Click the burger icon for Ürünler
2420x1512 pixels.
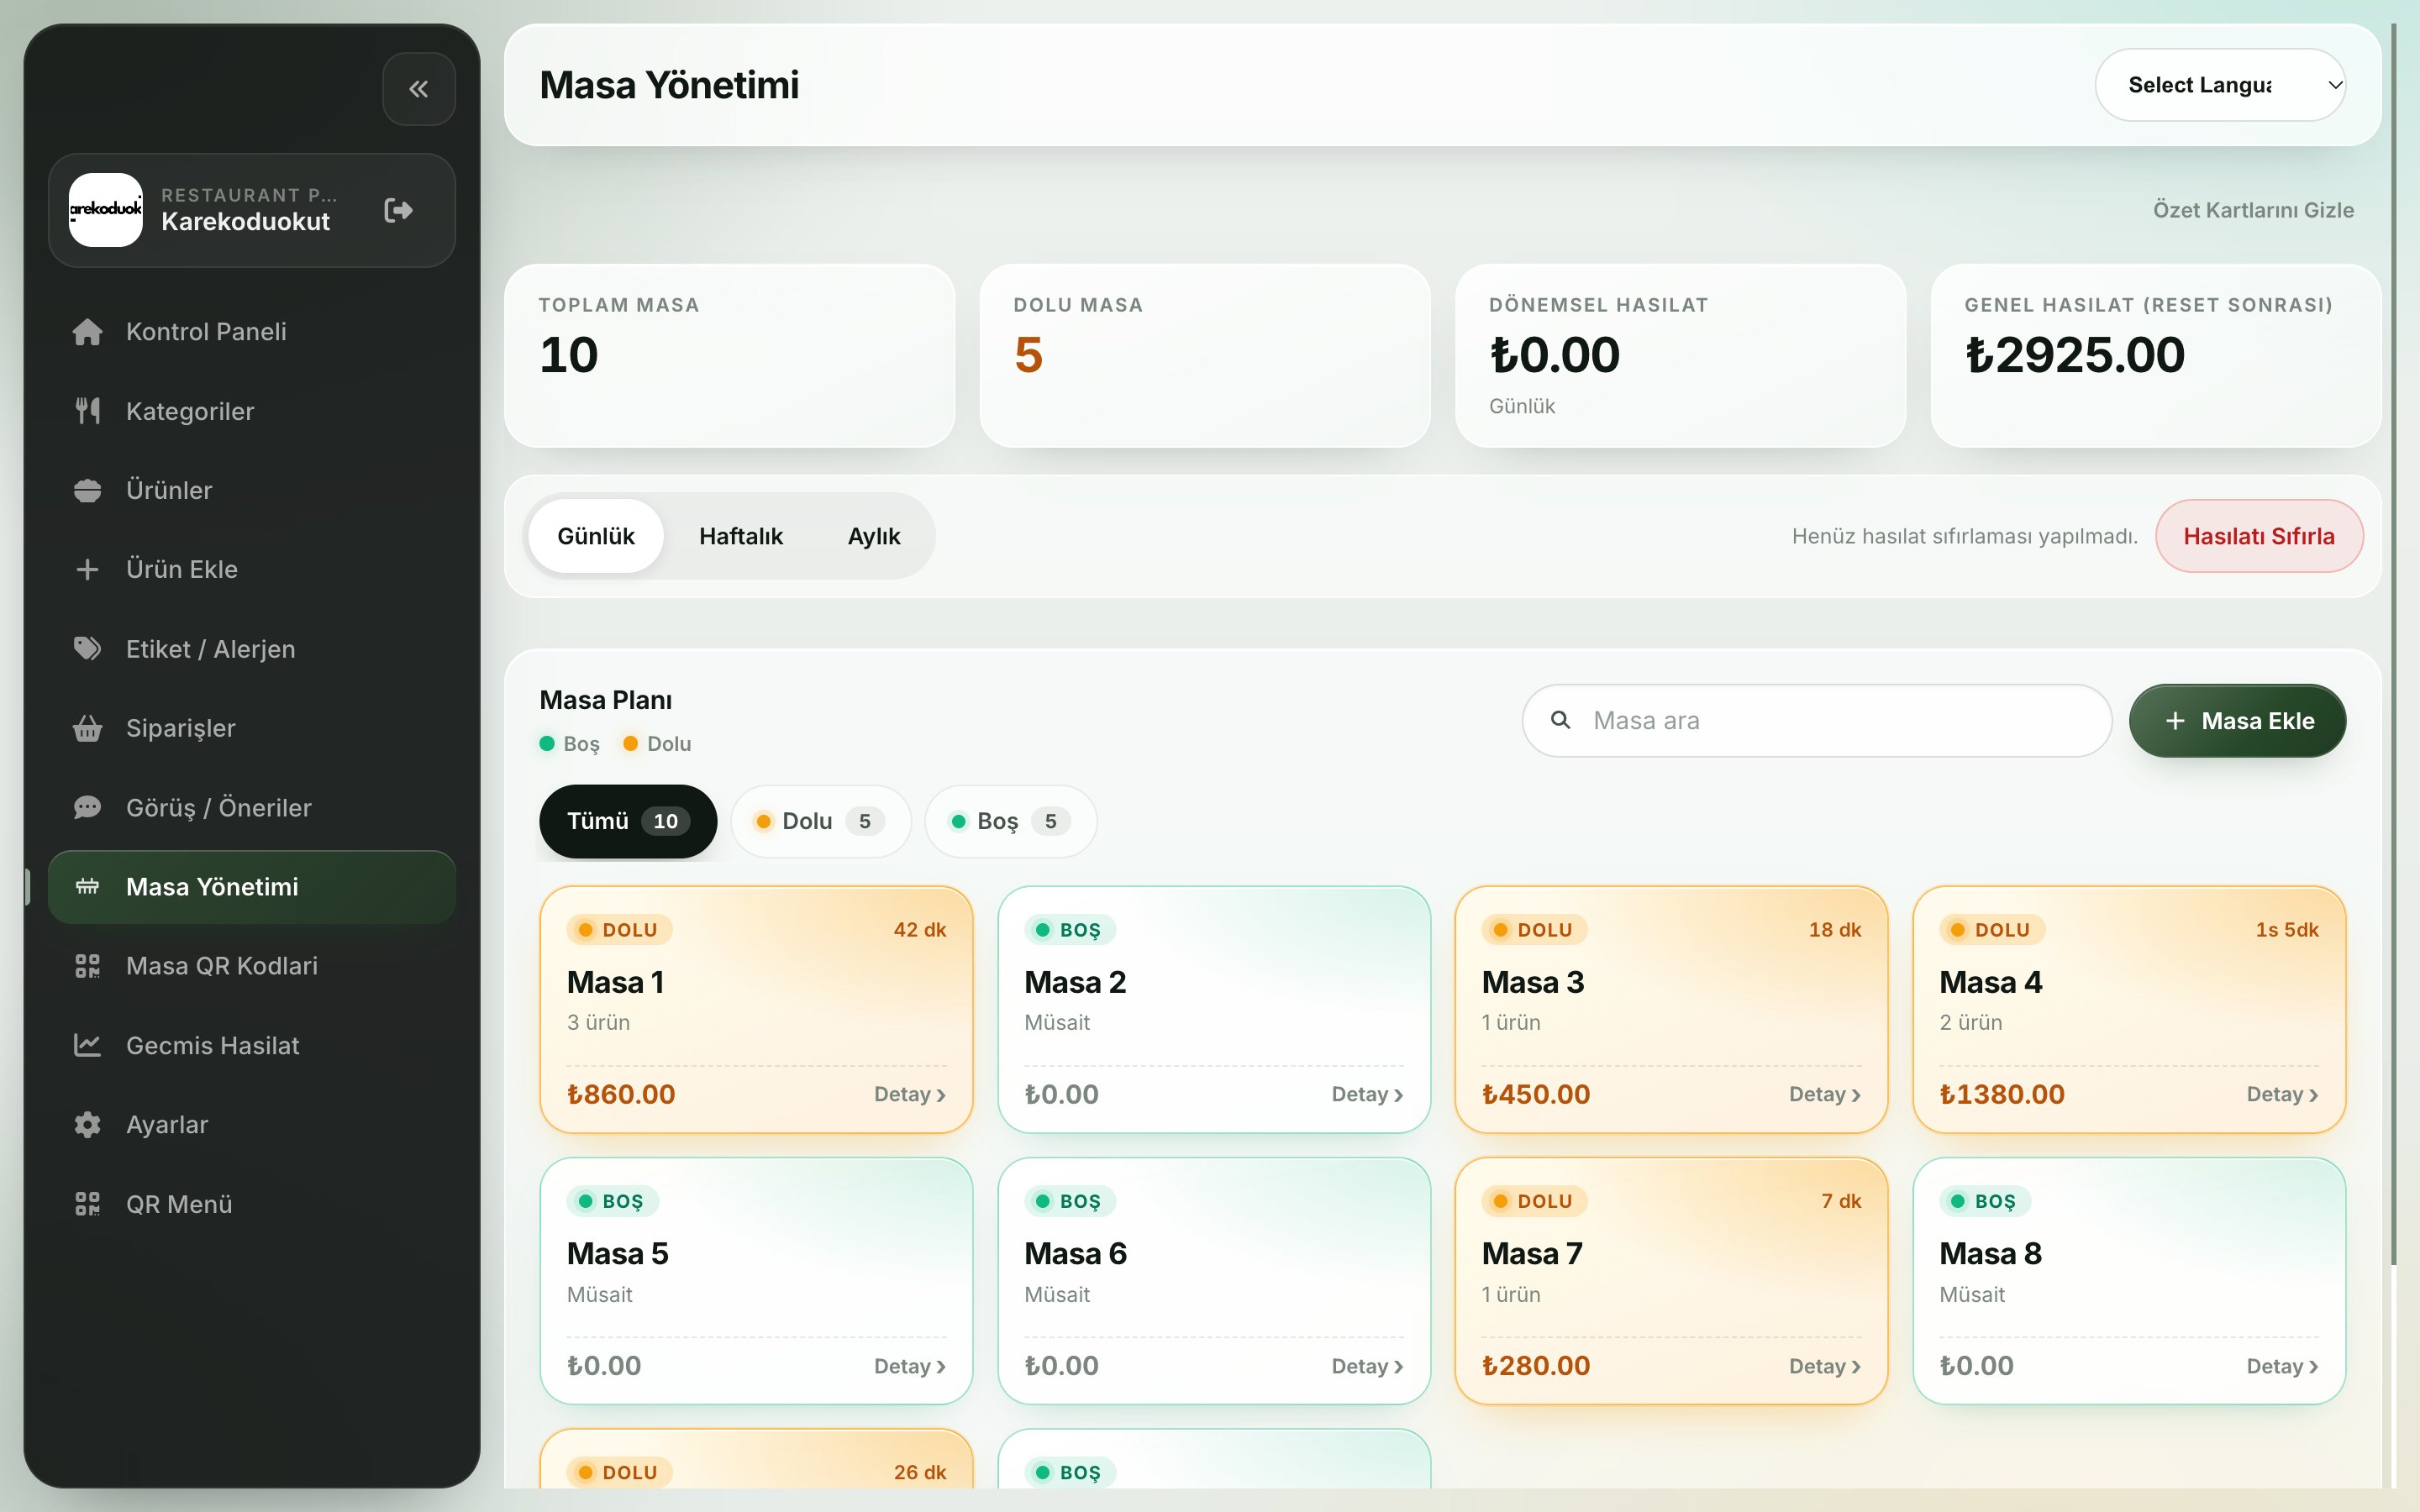(x=88, y=490)
